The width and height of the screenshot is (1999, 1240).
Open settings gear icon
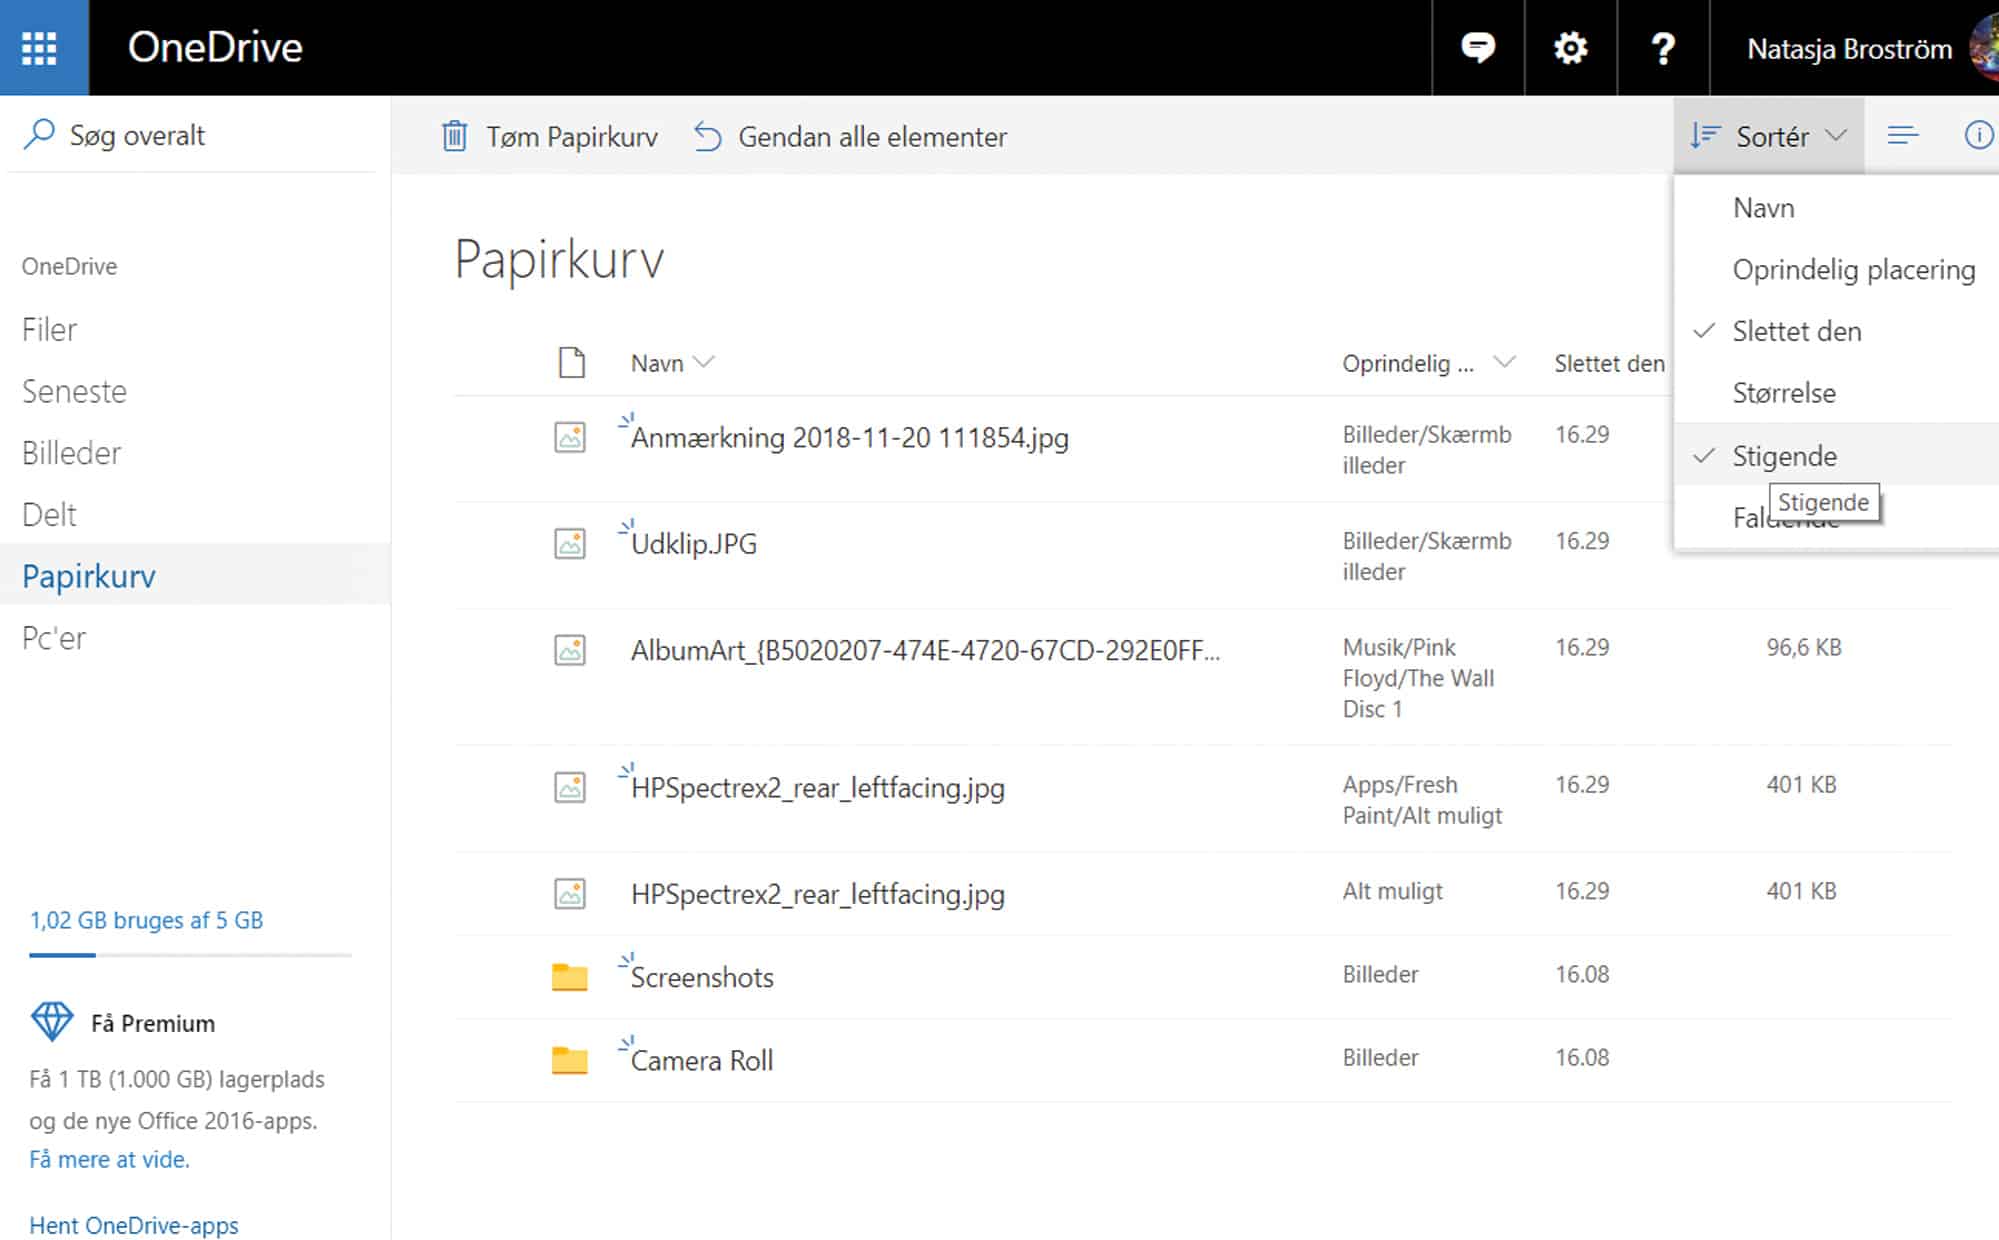(x=1570, y=48)
